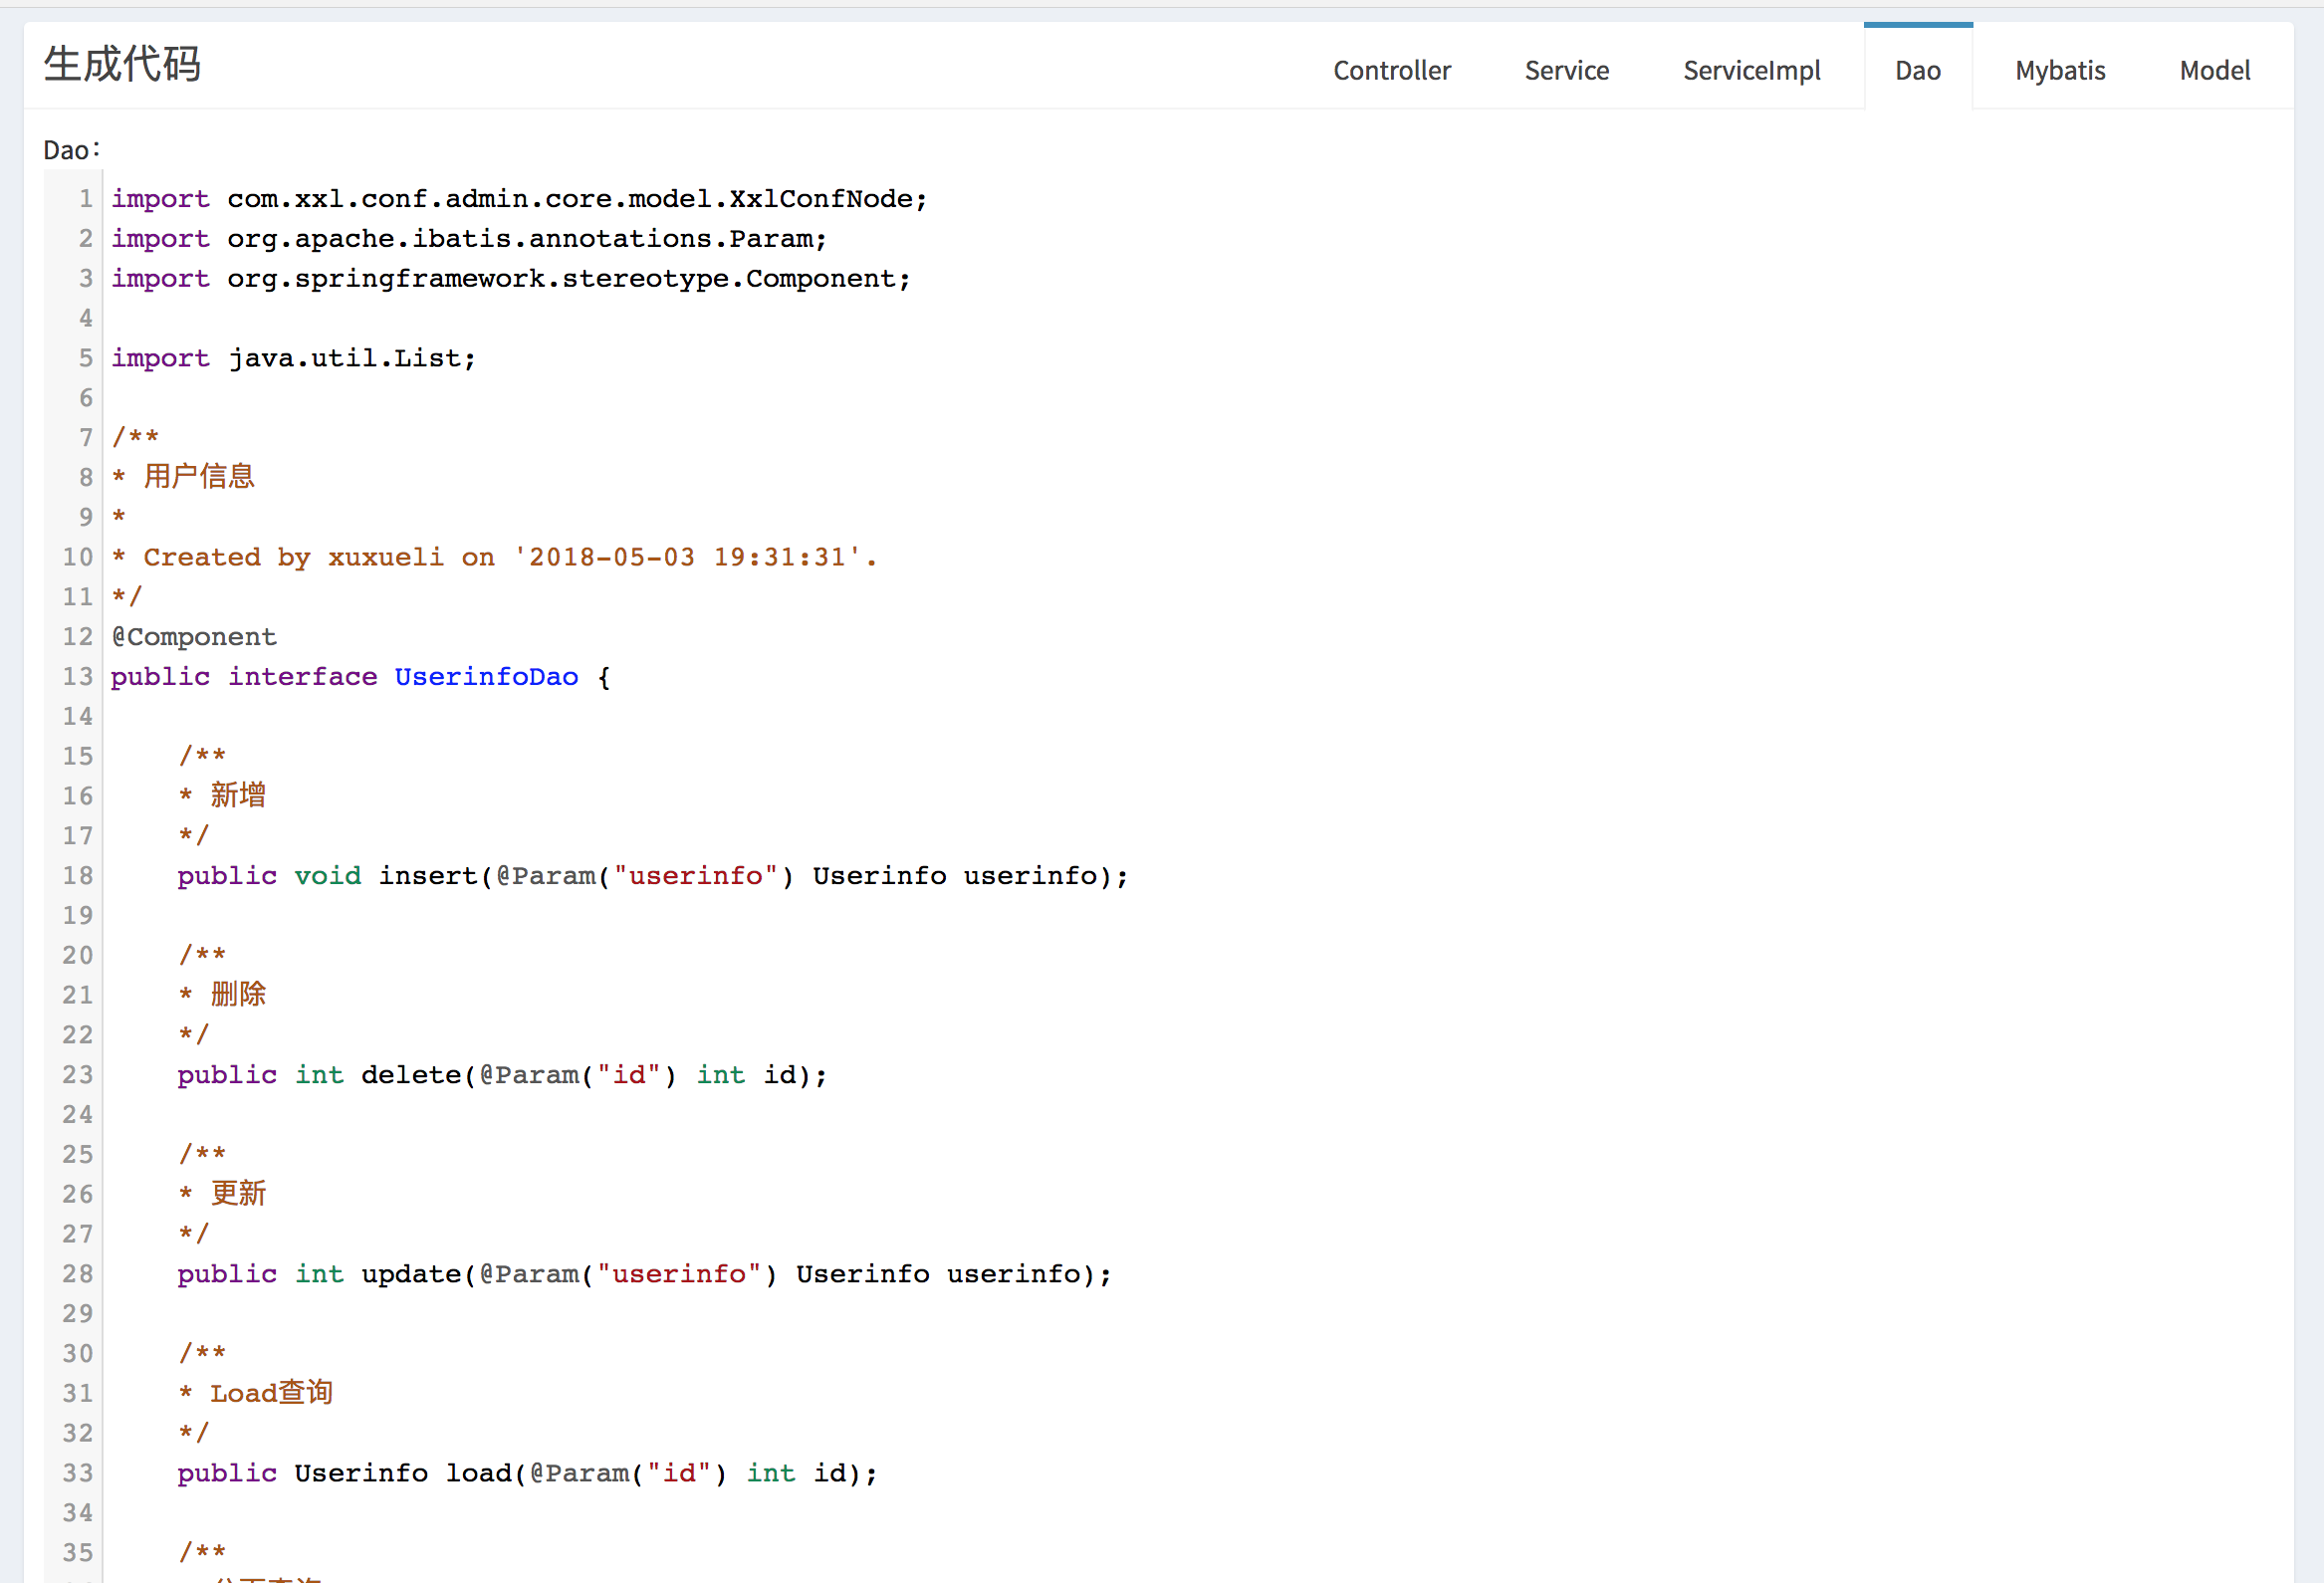
Task: Place cursor on the insert method line
Action: click(652, 876)
